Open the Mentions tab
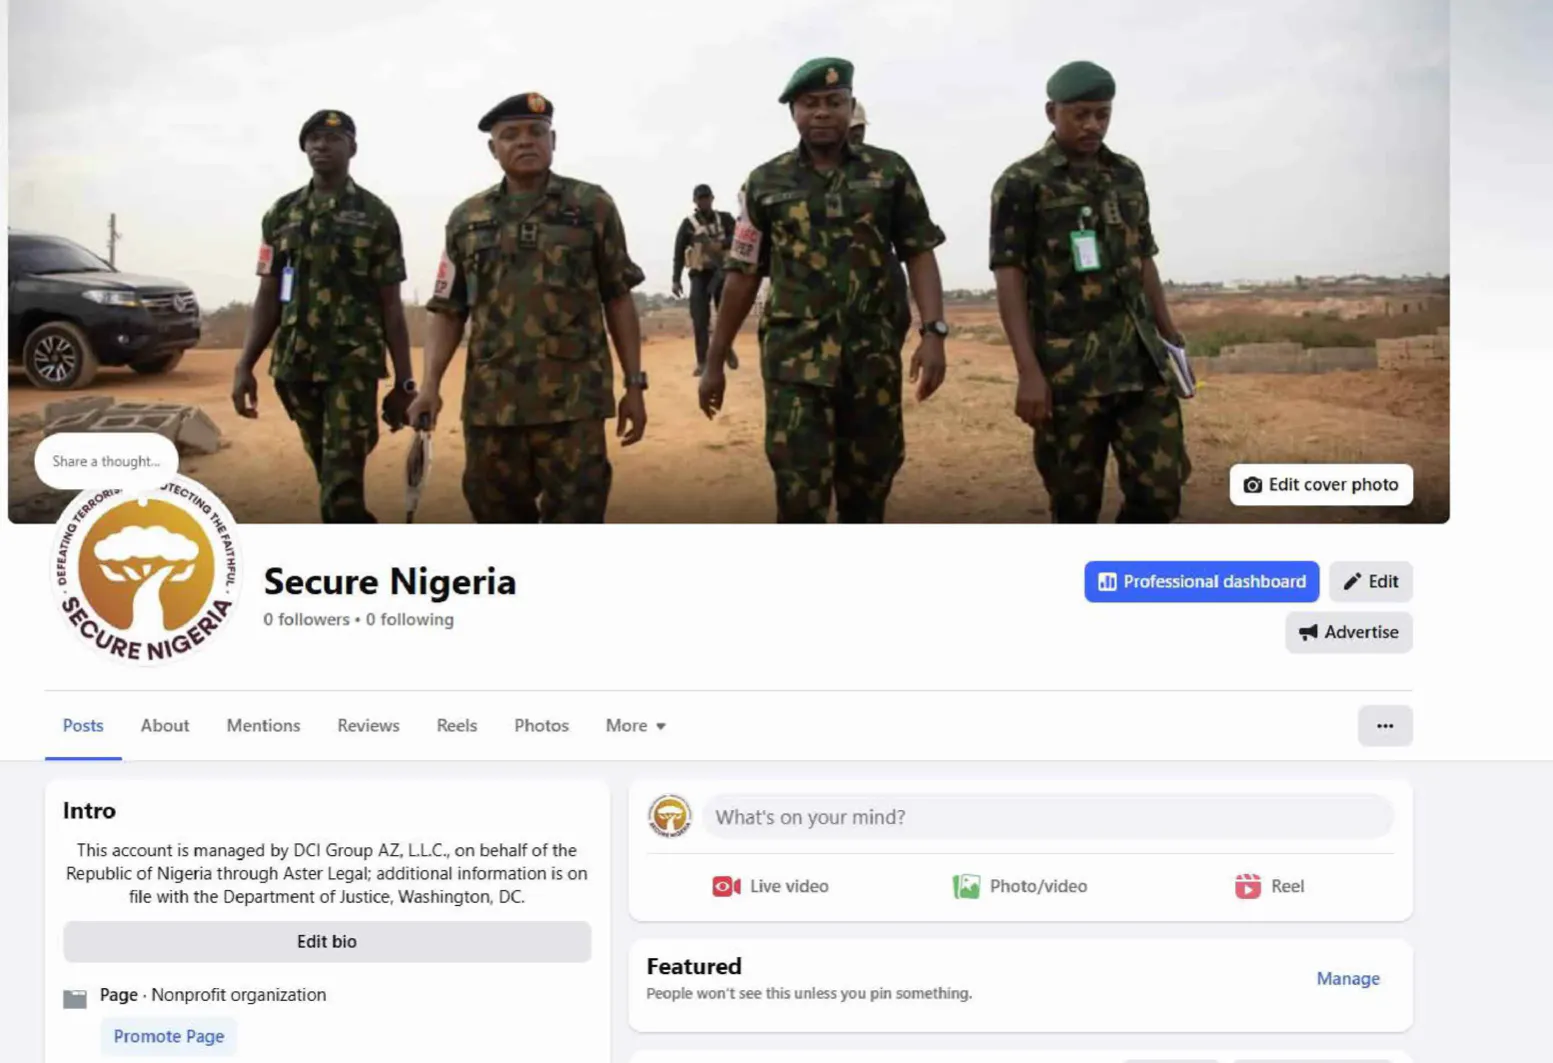Screen dimensions: 1553x1063 pos(263,726)
